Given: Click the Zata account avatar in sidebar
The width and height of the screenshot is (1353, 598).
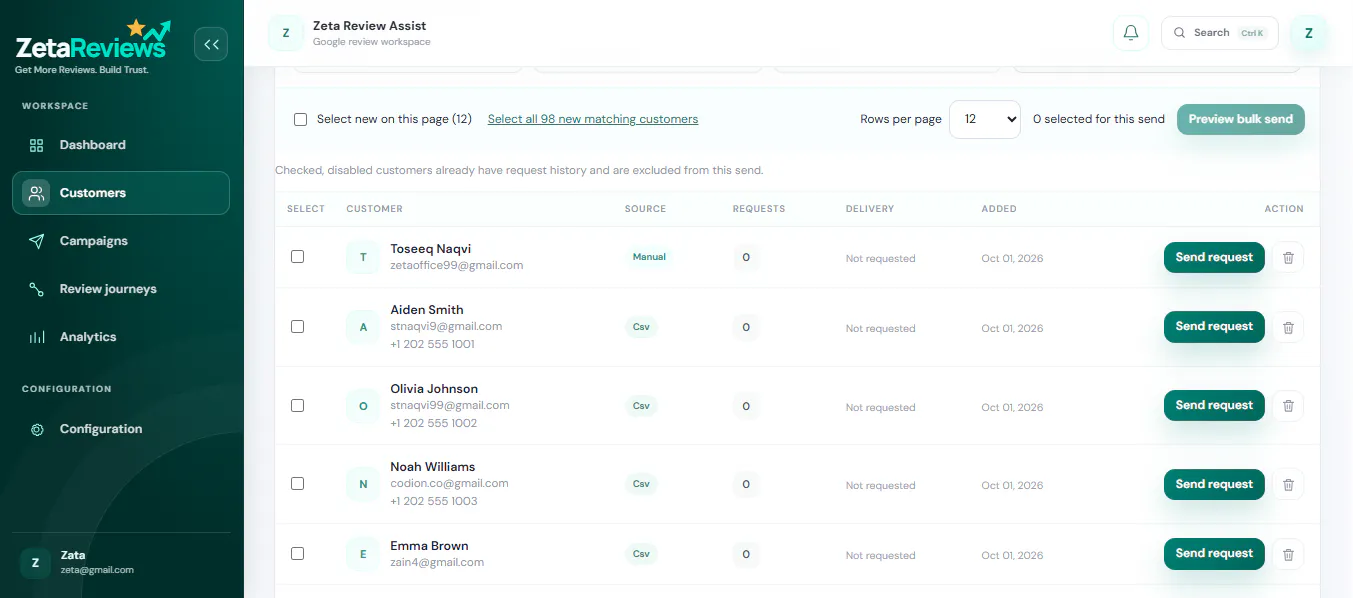Looking at the screenshot, I should coord(35,562).
